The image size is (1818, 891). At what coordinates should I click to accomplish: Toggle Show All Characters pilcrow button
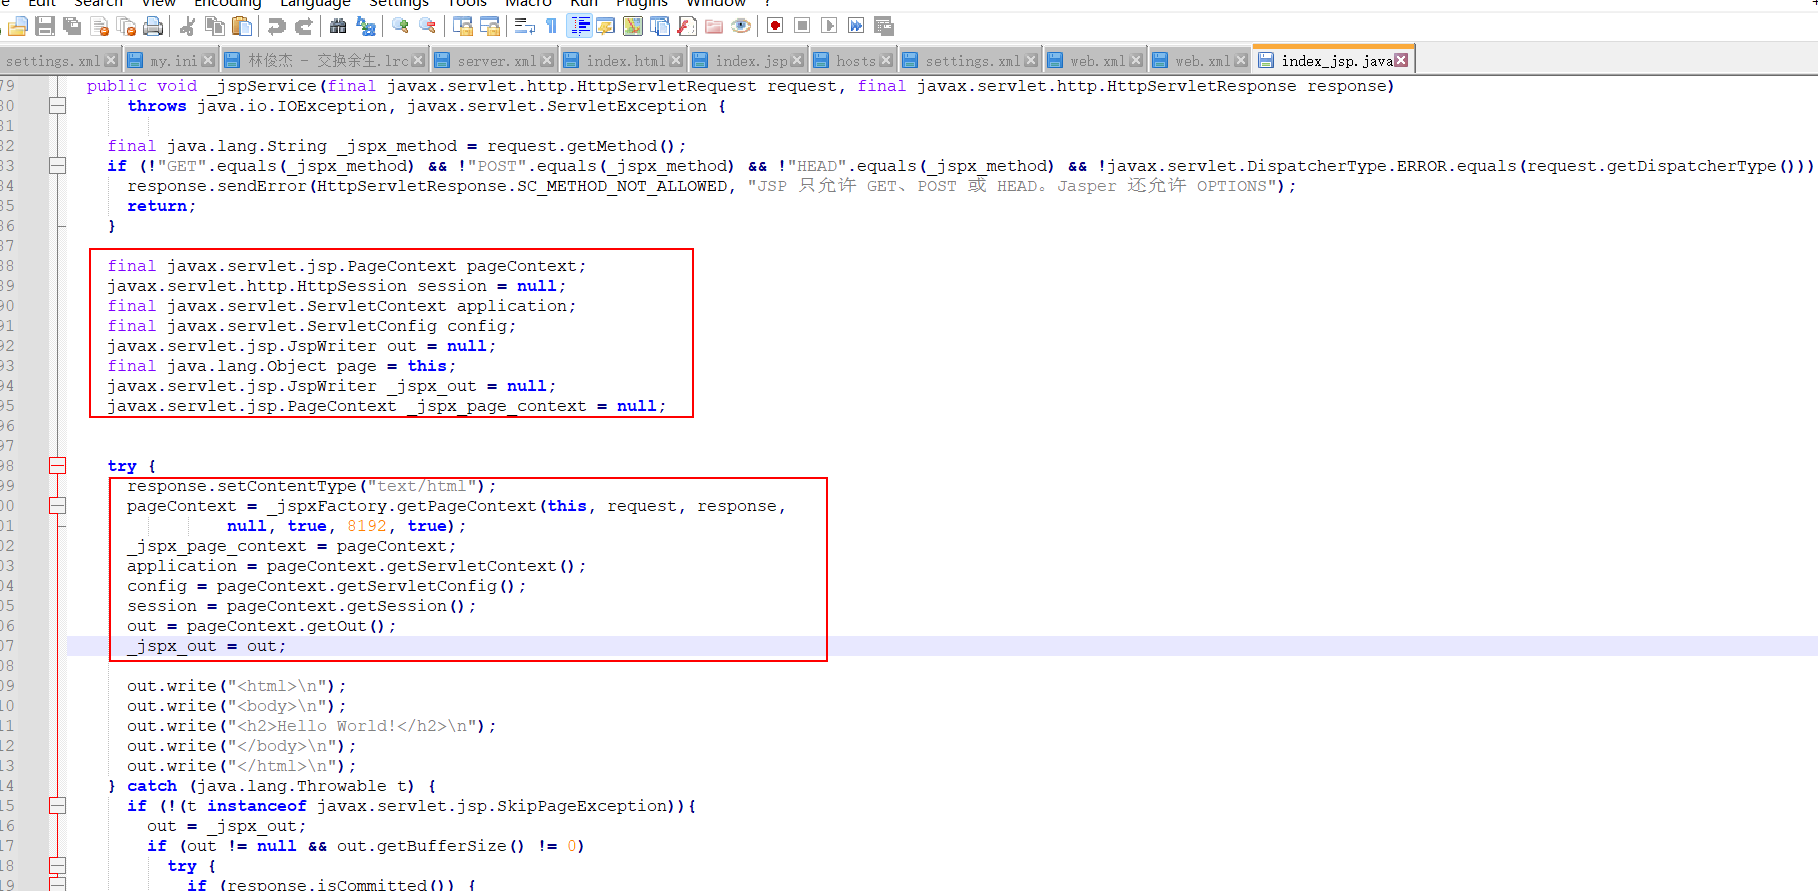pyautogui.click(x=551, y=26)
